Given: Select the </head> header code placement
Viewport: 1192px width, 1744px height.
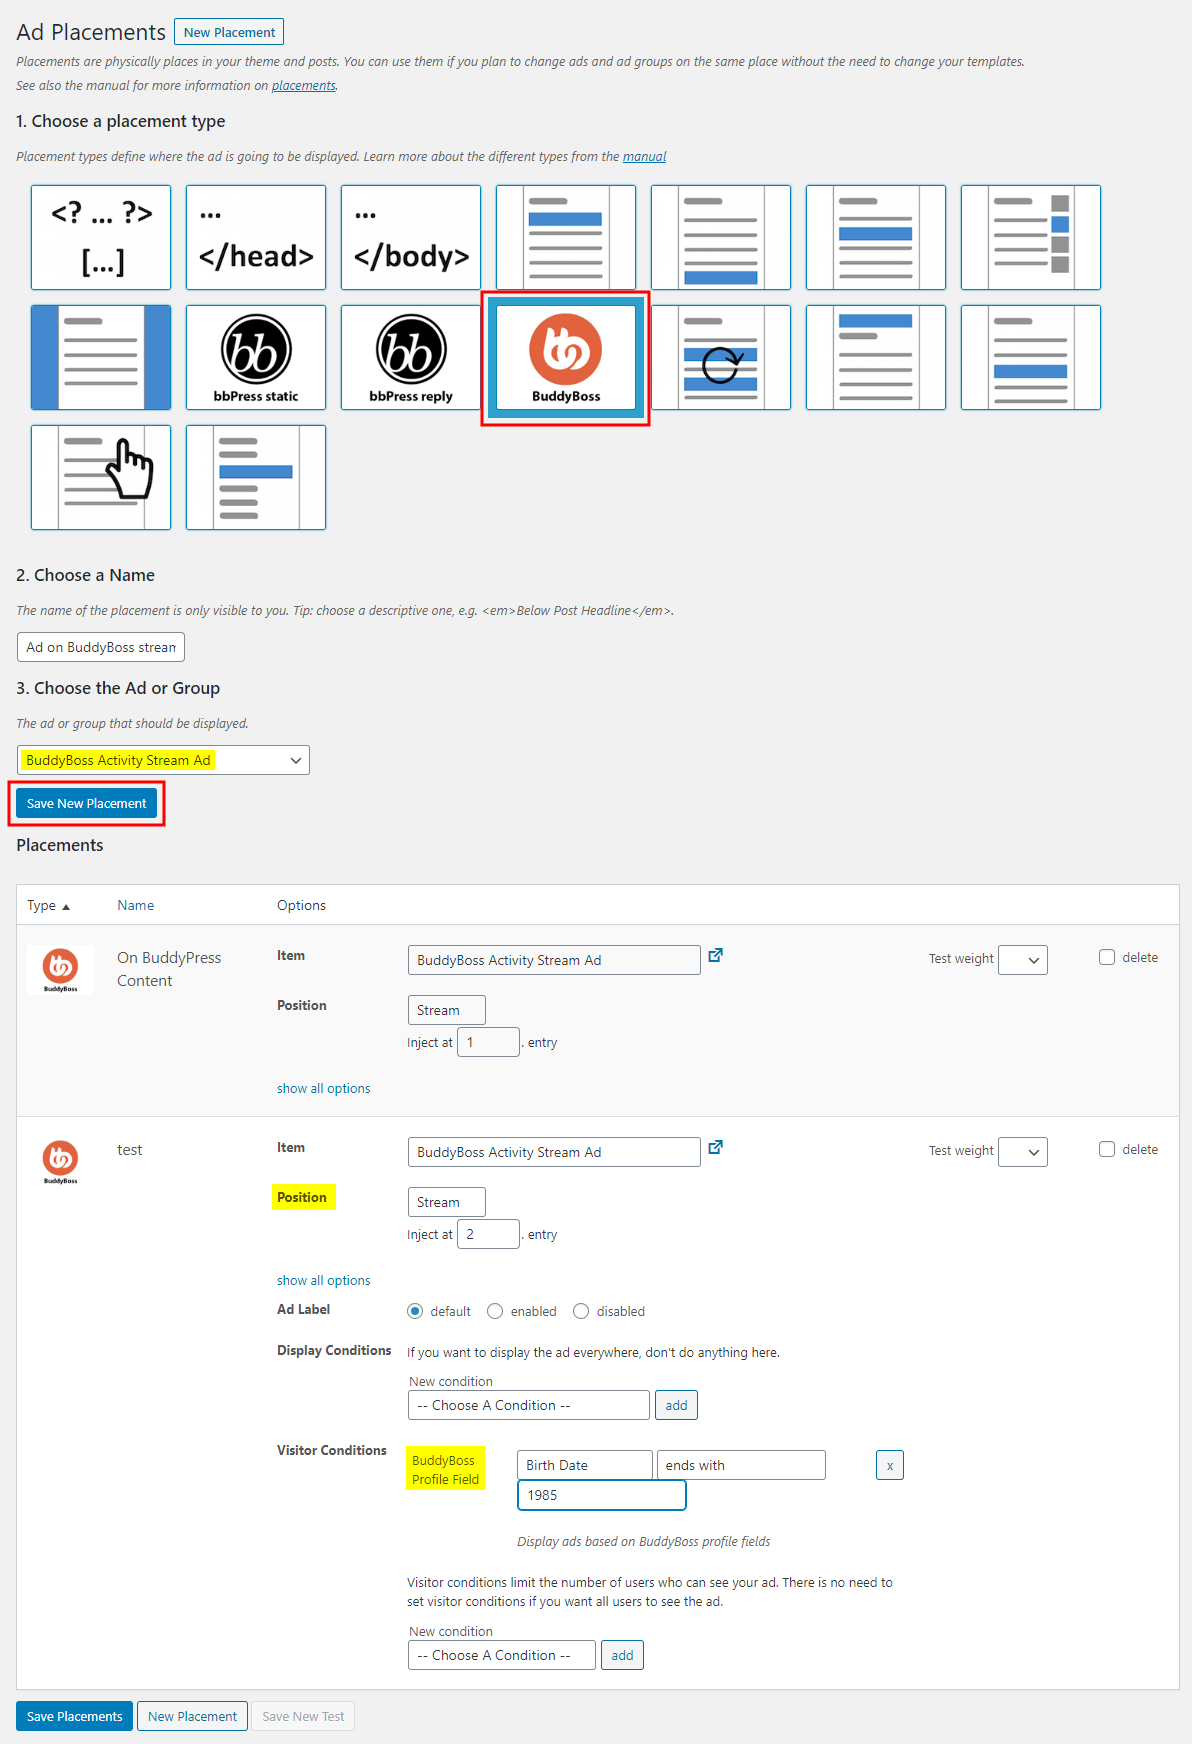Looking at the screenshot, I should (x=256, y=237).
